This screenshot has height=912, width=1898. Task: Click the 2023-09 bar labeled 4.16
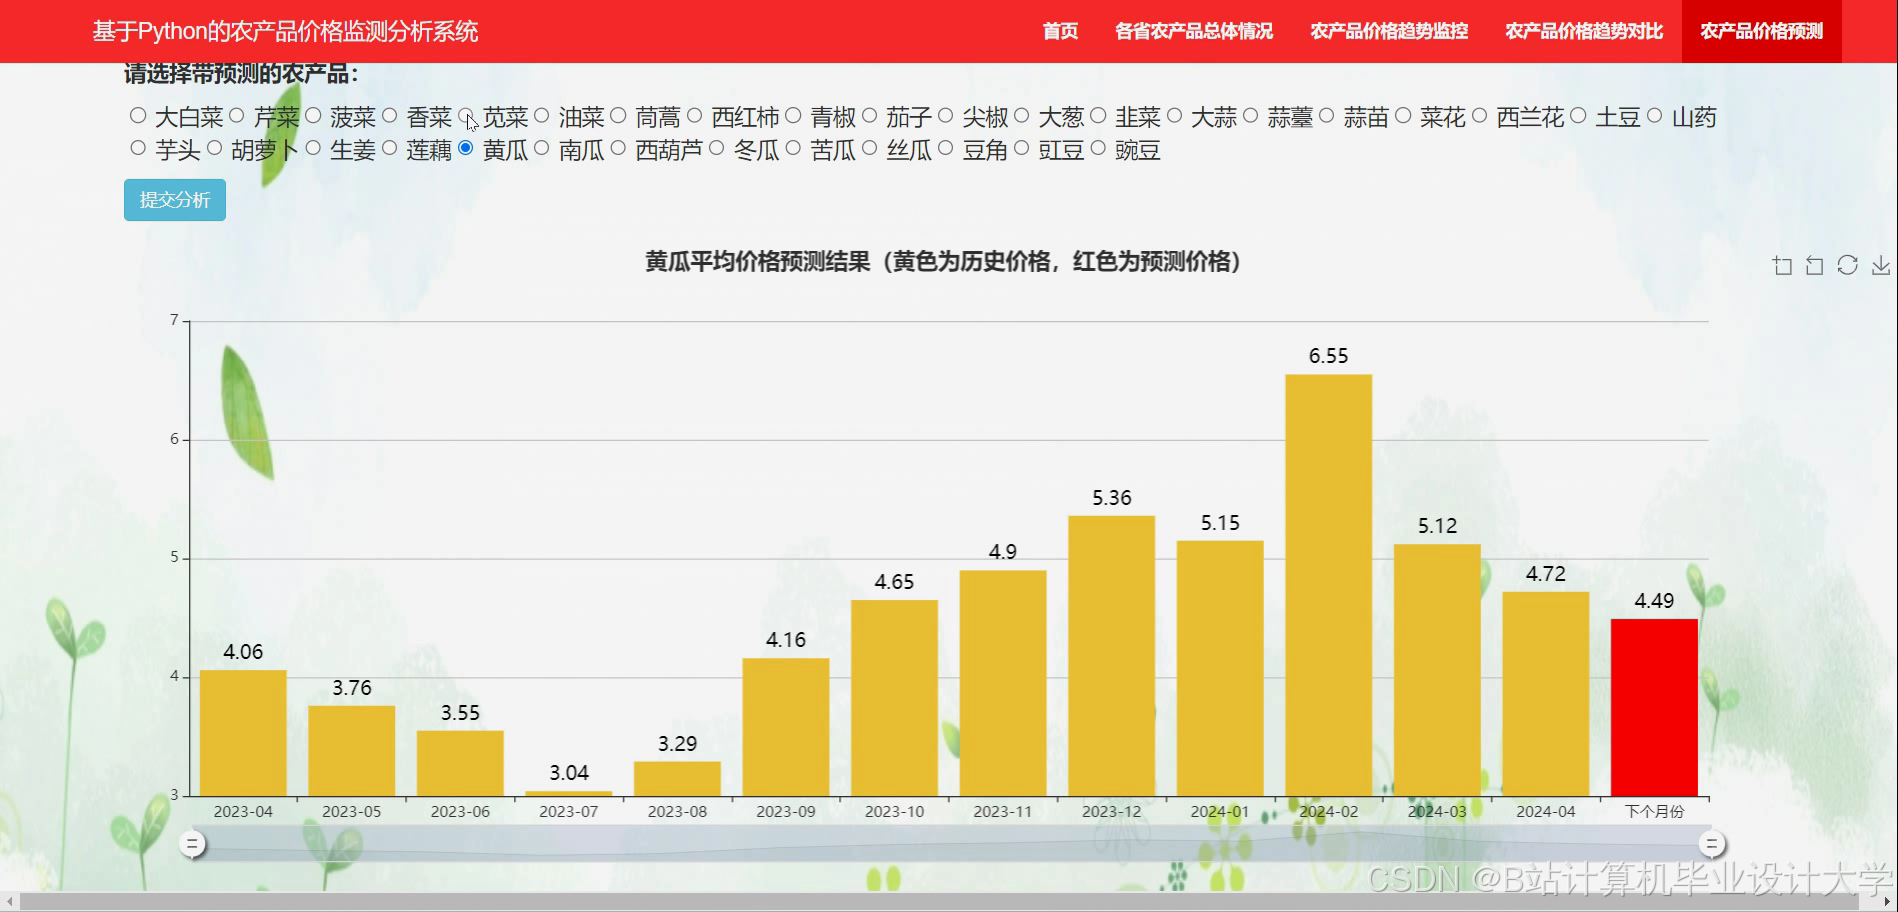tap(786, 727)
